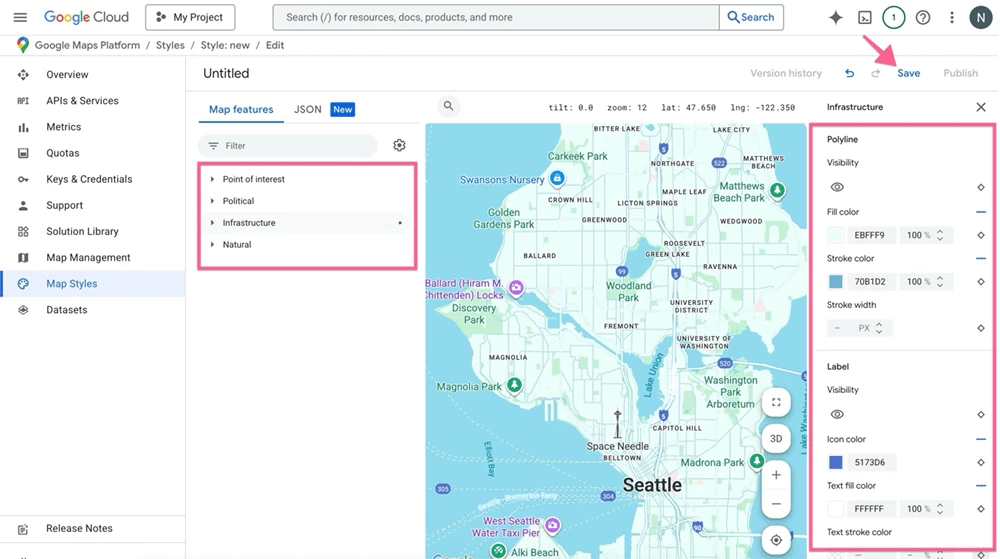Click the Save button
This screenshot has height=559, width=1000.
coord(908,73)
